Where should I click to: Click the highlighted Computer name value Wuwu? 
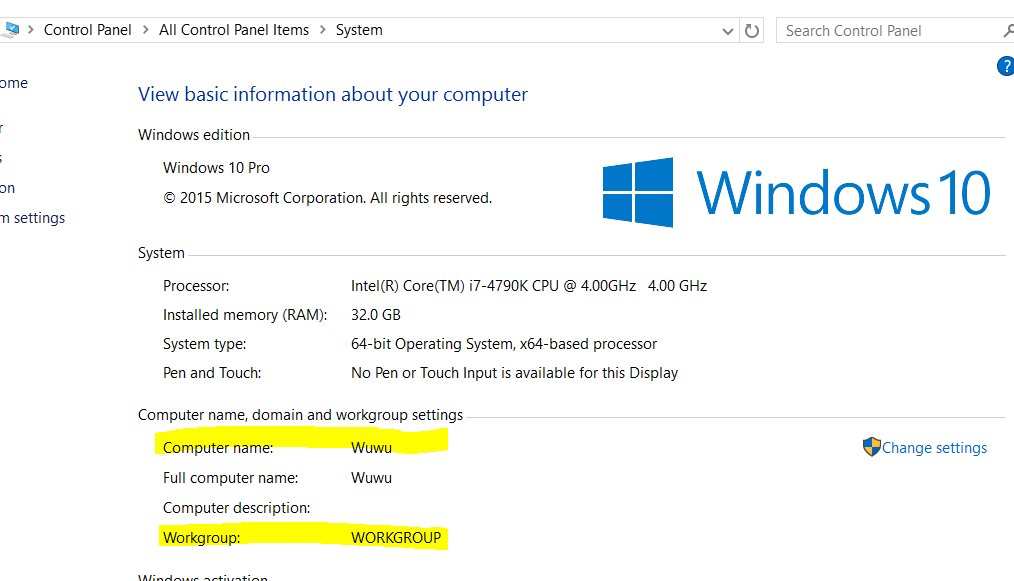tap(371, 448)
